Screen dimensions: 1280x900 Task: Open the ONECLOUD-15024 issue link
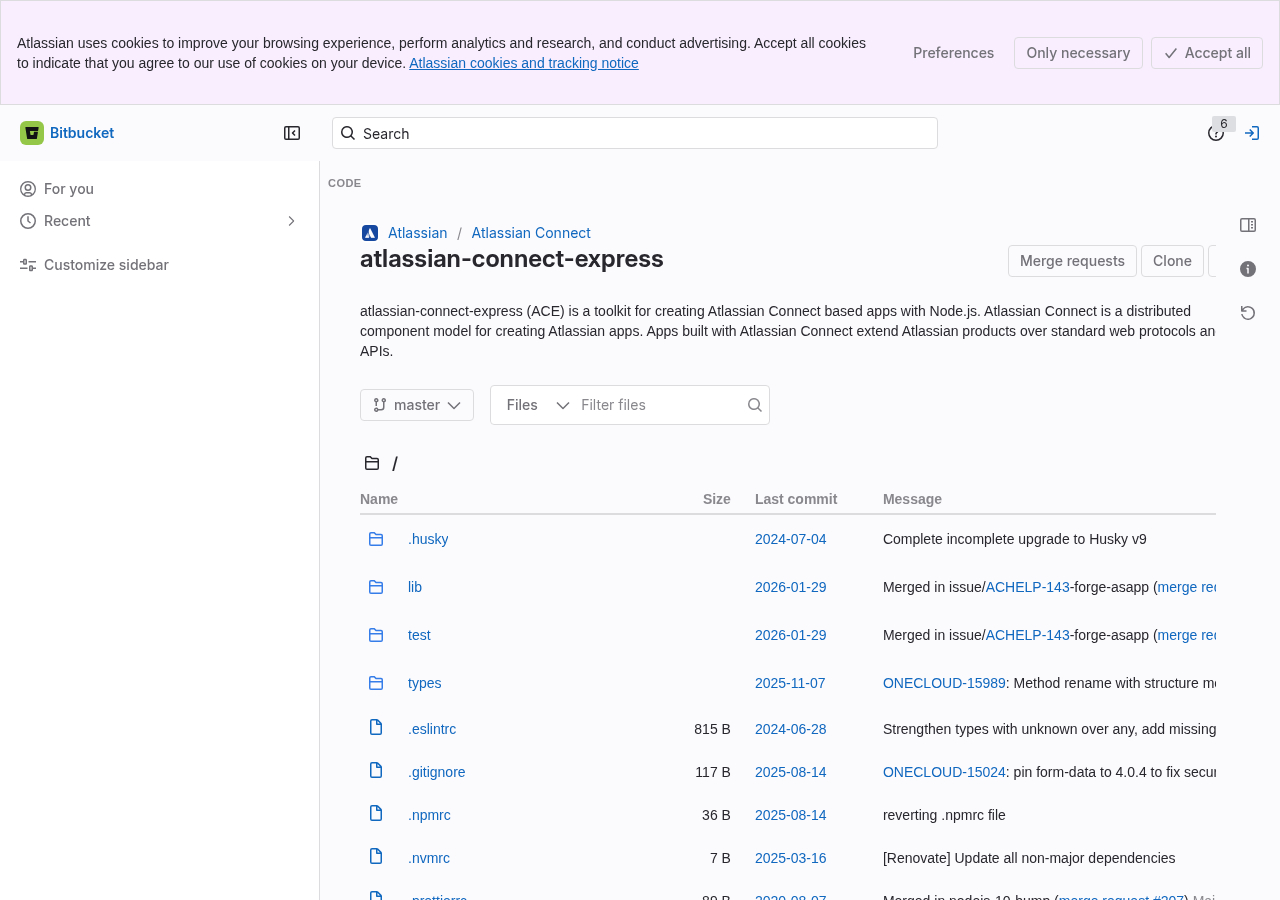944,772
